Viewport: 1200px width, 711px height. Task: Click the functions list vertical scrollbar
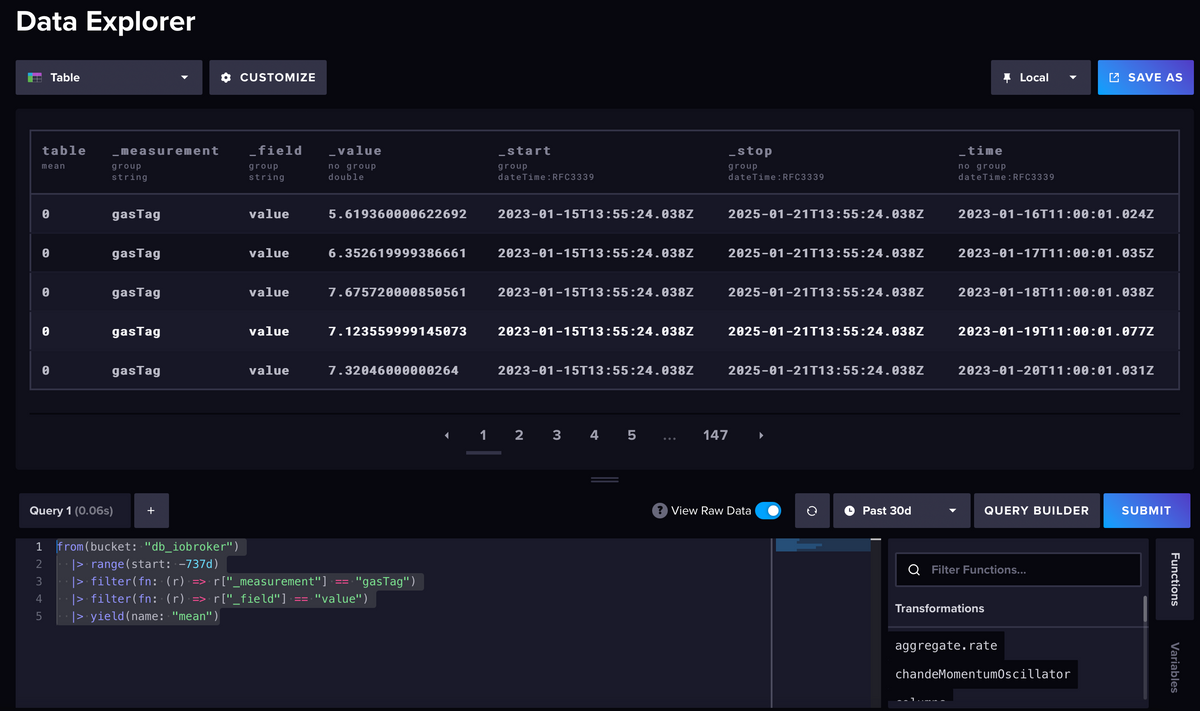1145,610
